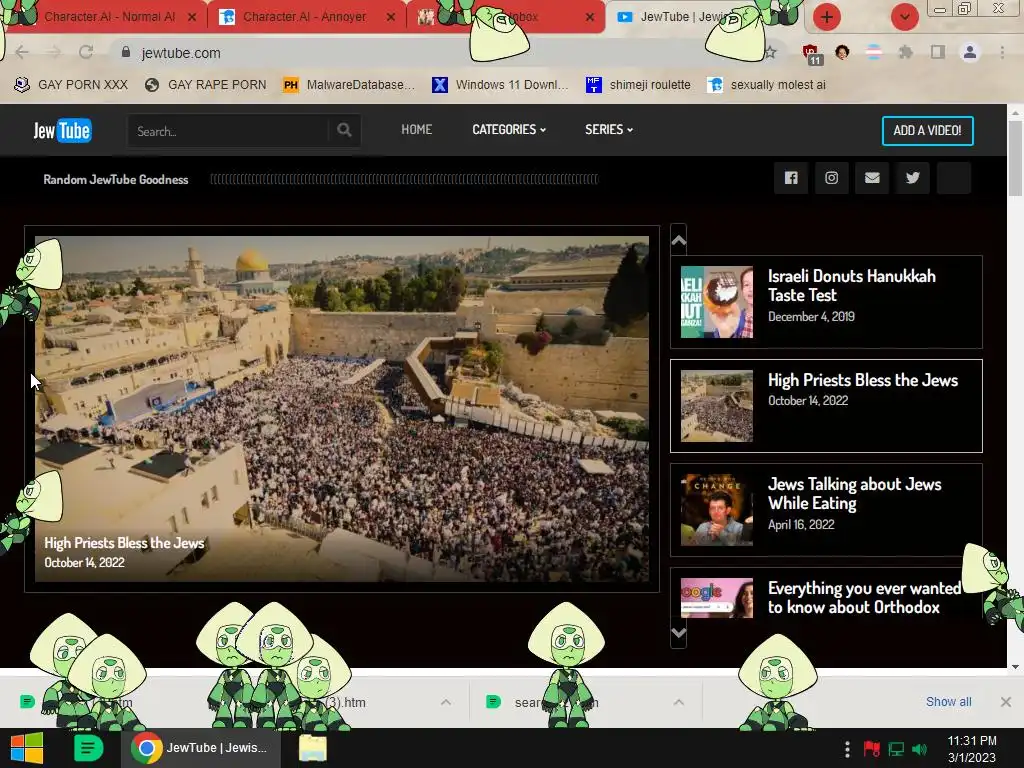This screenshot has width=1024, height=768.
Task: Open the JewTube logo home link
Action: pyautogui.click(x=63, y=131)
